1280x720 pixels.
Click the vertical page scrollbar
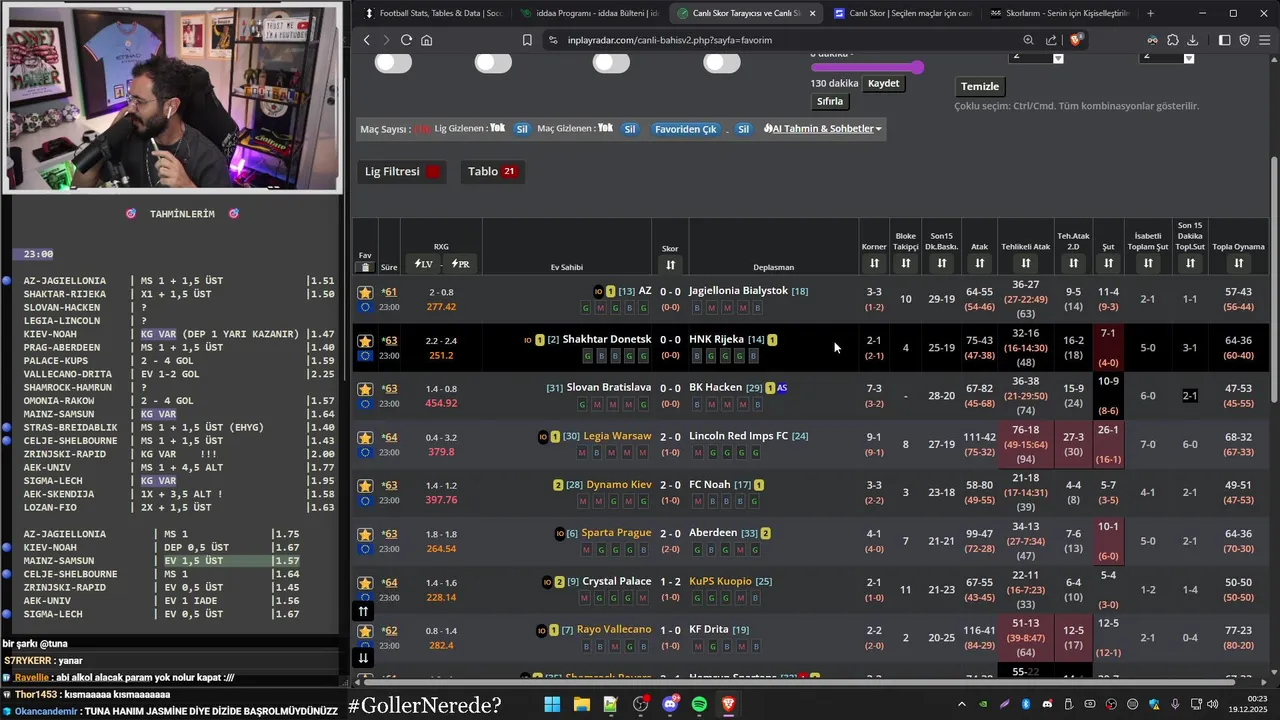click(x=1274, y=280)
